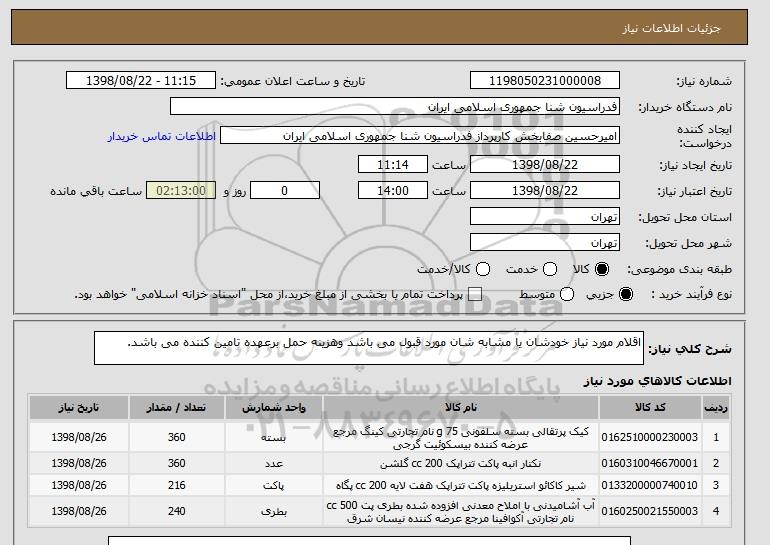Click product code 0162510000230003
Screen dimensions: 770x545
click(x=650, y=437)
